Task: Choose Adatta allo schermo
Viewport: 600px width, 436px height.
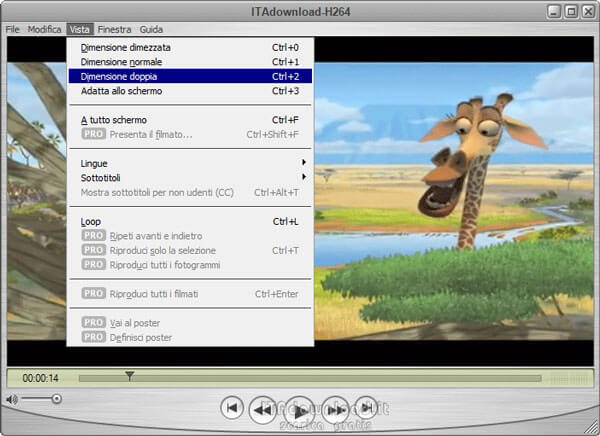Action: (x=190, y=91)
